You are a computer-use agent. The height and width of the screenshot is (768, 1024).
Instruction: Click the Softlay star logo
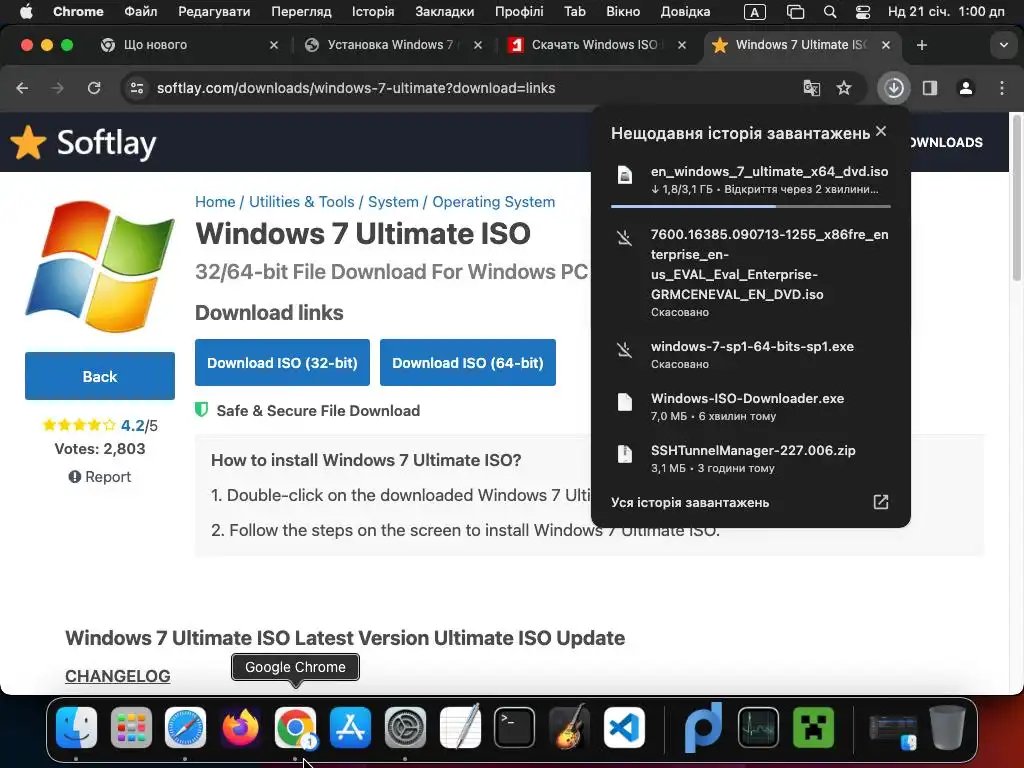click(x=28, y=142)
